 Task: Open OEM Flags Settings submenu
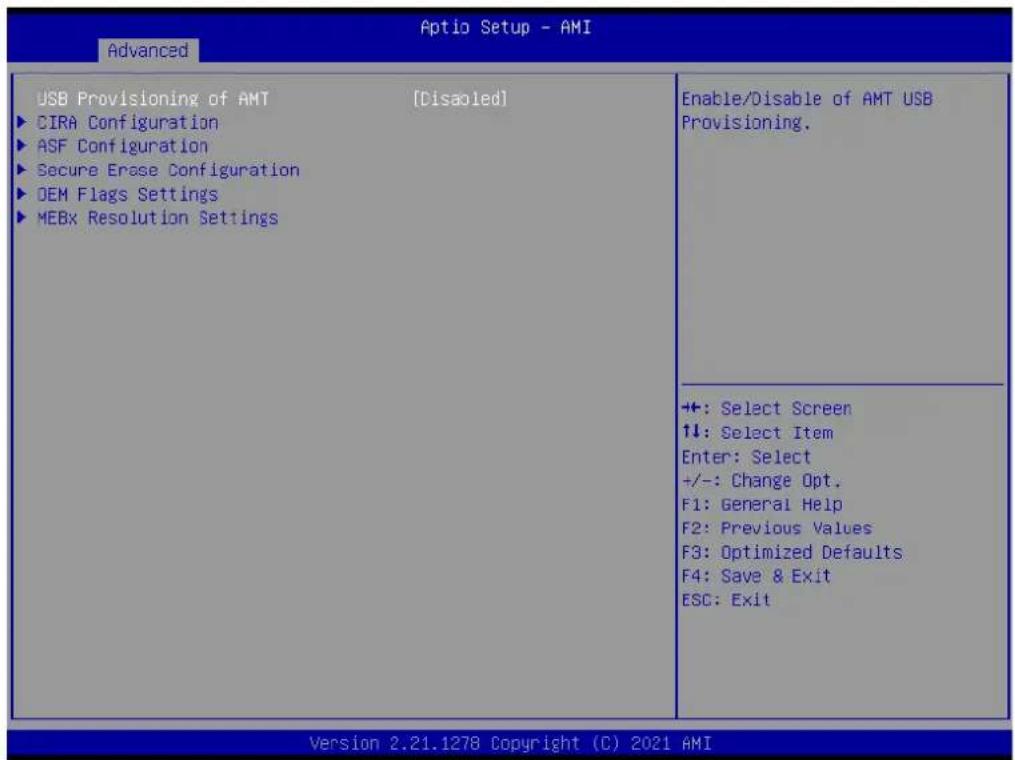(x=128, y=194)
